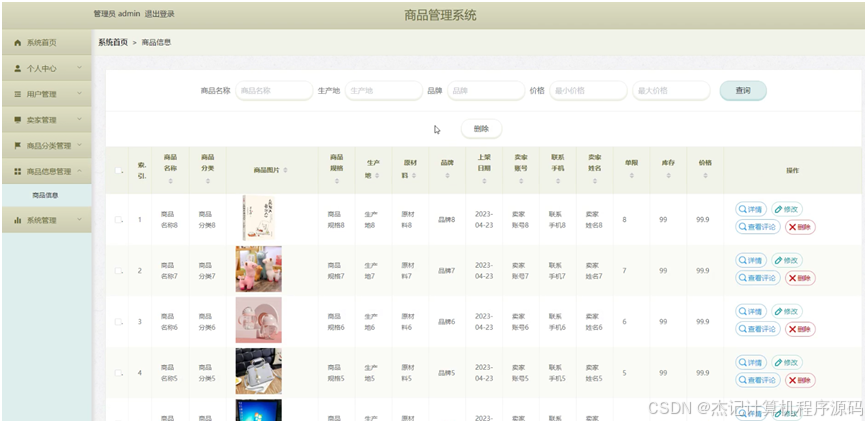Click the 系统首页 breadcrumb link

point(113,43)
